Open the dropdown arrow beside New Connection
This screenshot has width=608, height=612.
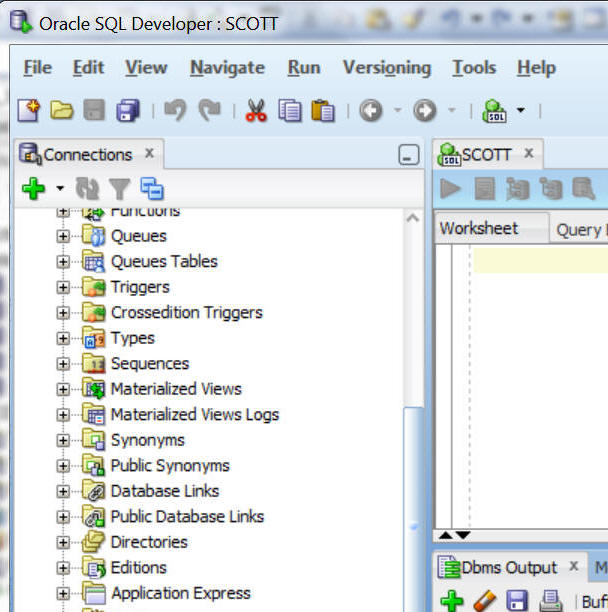pos(60,188)
